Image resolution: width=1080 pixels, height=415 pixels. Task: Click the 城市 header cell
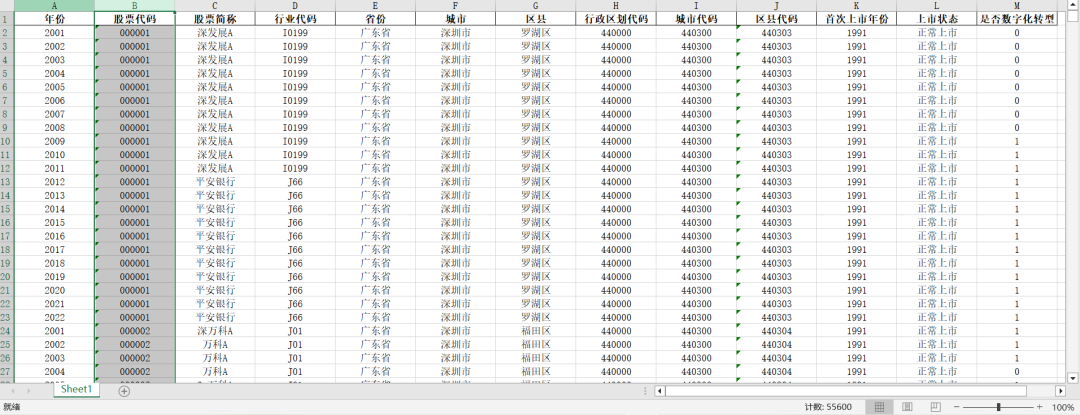pos(455,19)
